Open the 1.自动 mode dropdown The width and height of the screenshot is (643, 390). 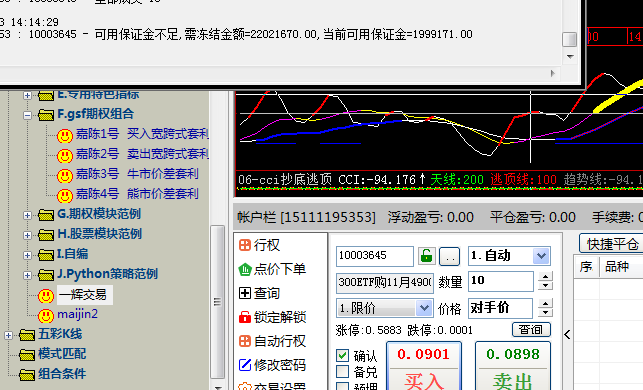pos(509,256)
